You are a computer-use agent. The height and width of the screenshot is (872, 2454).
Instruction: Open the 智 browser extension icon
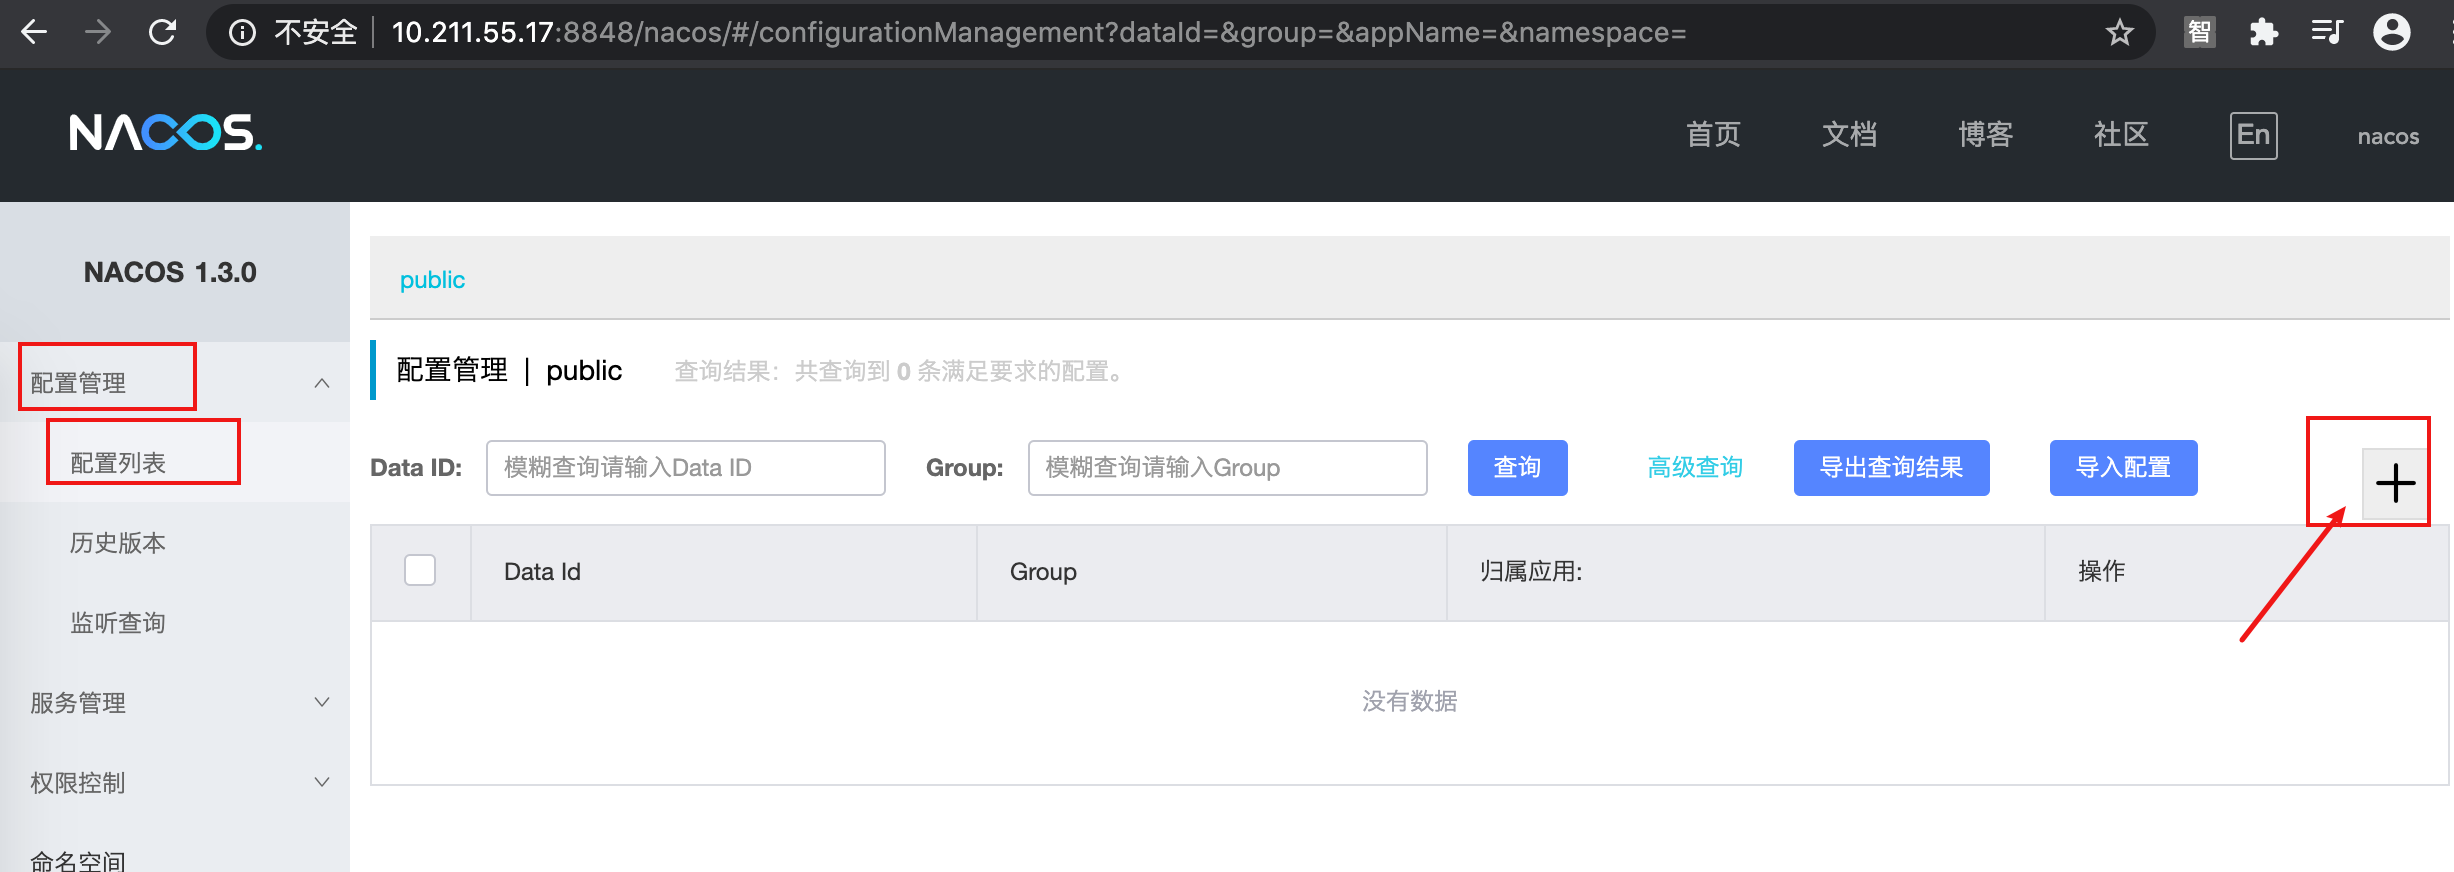pyautogui.click(x=2200, y=33)
